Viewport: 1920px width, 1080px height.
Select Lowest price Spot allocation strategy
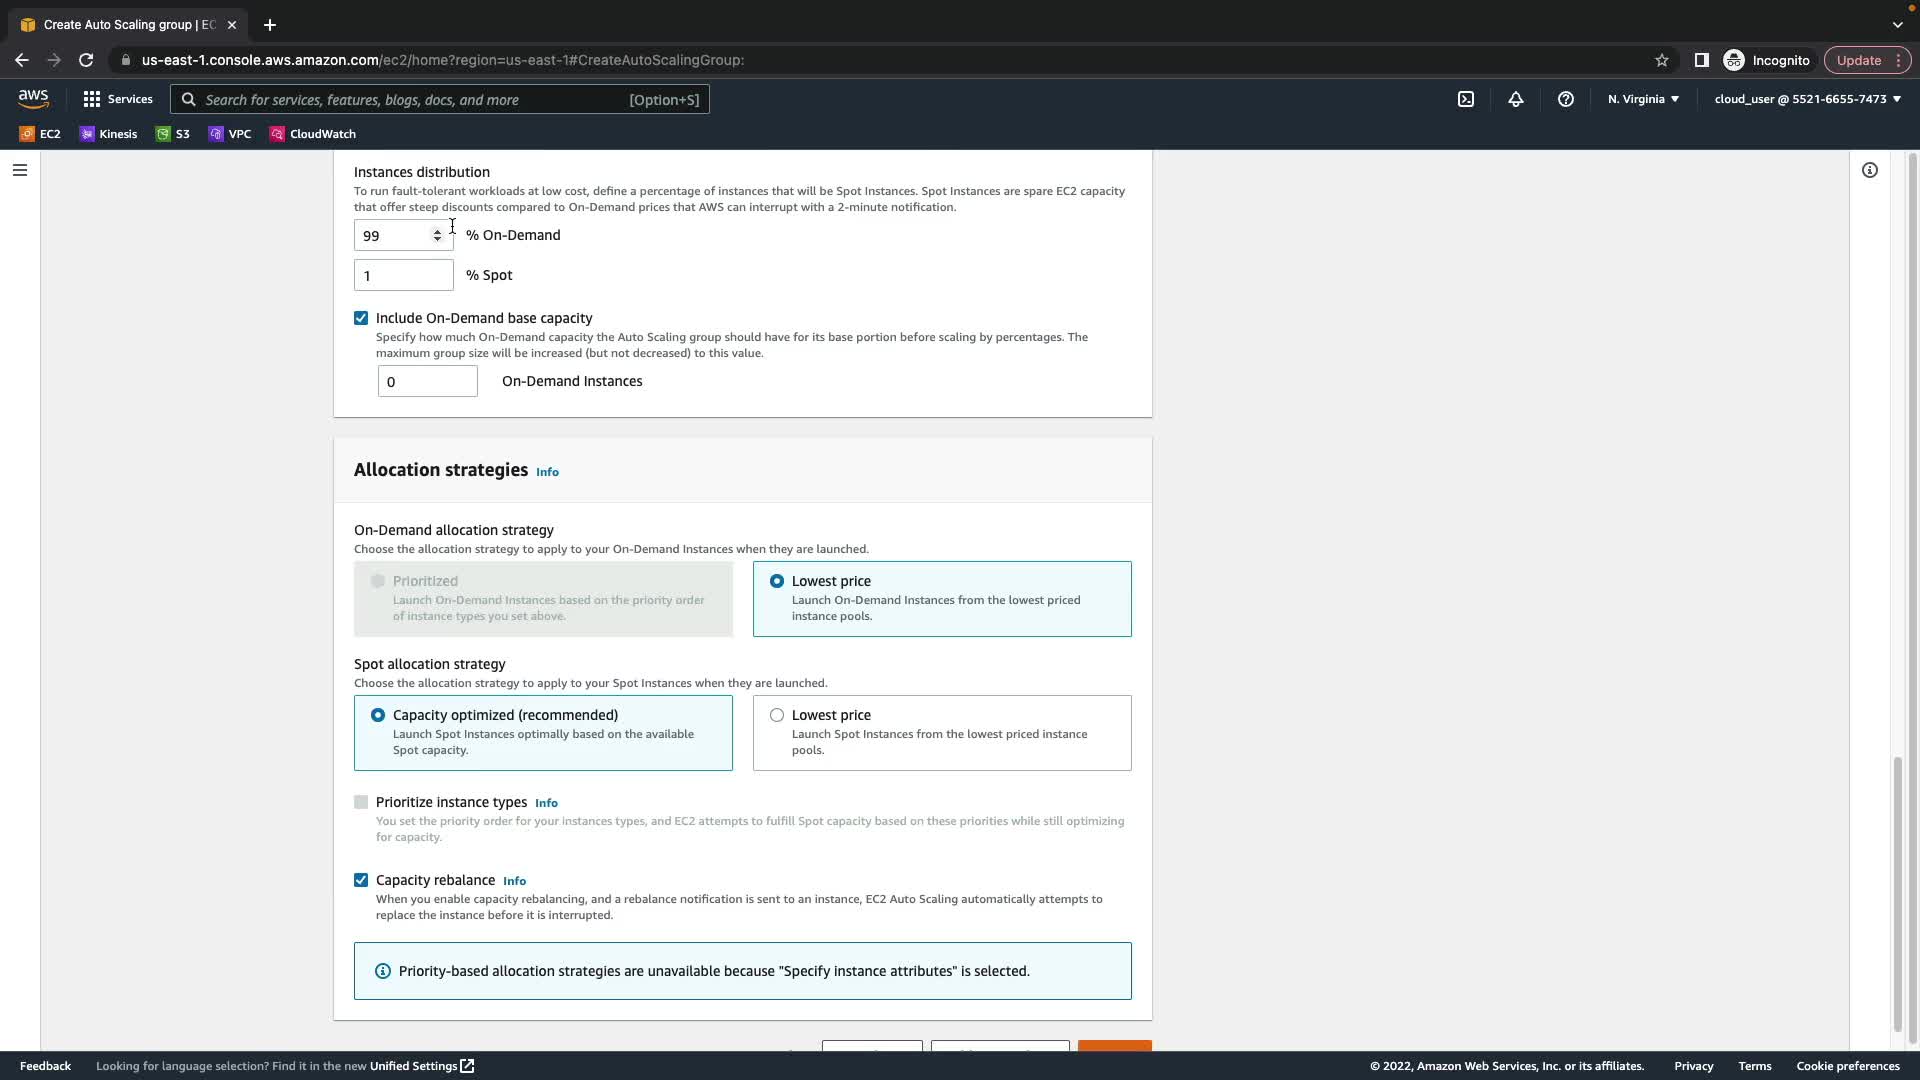point(777,715)
